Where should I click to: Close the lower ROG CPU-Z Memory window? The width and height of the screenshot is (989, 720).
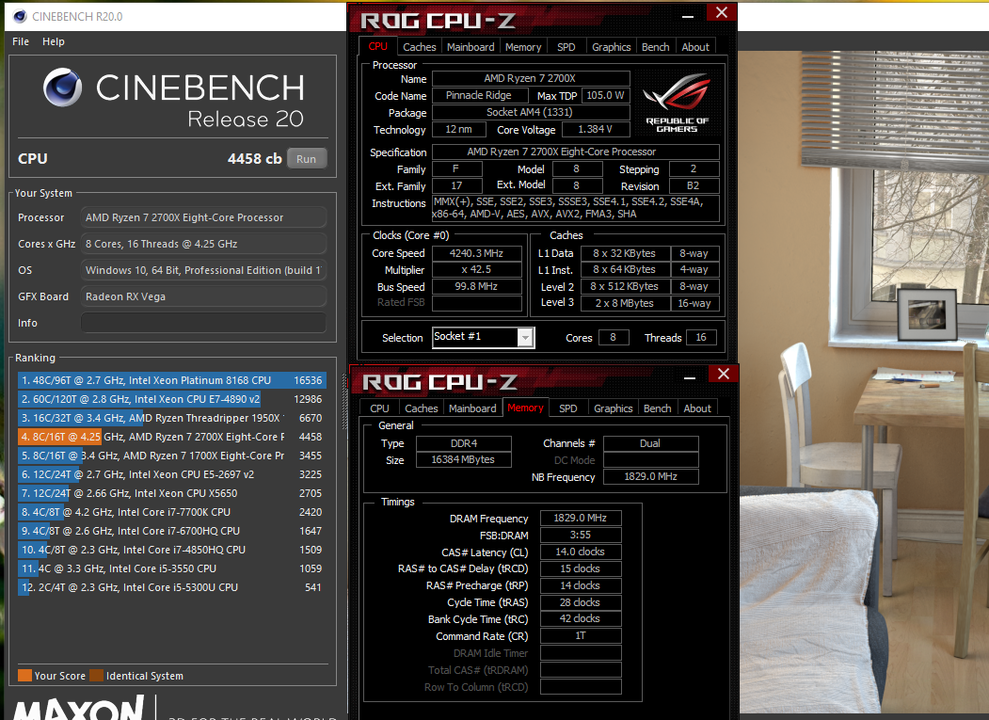tap(723, 374)
